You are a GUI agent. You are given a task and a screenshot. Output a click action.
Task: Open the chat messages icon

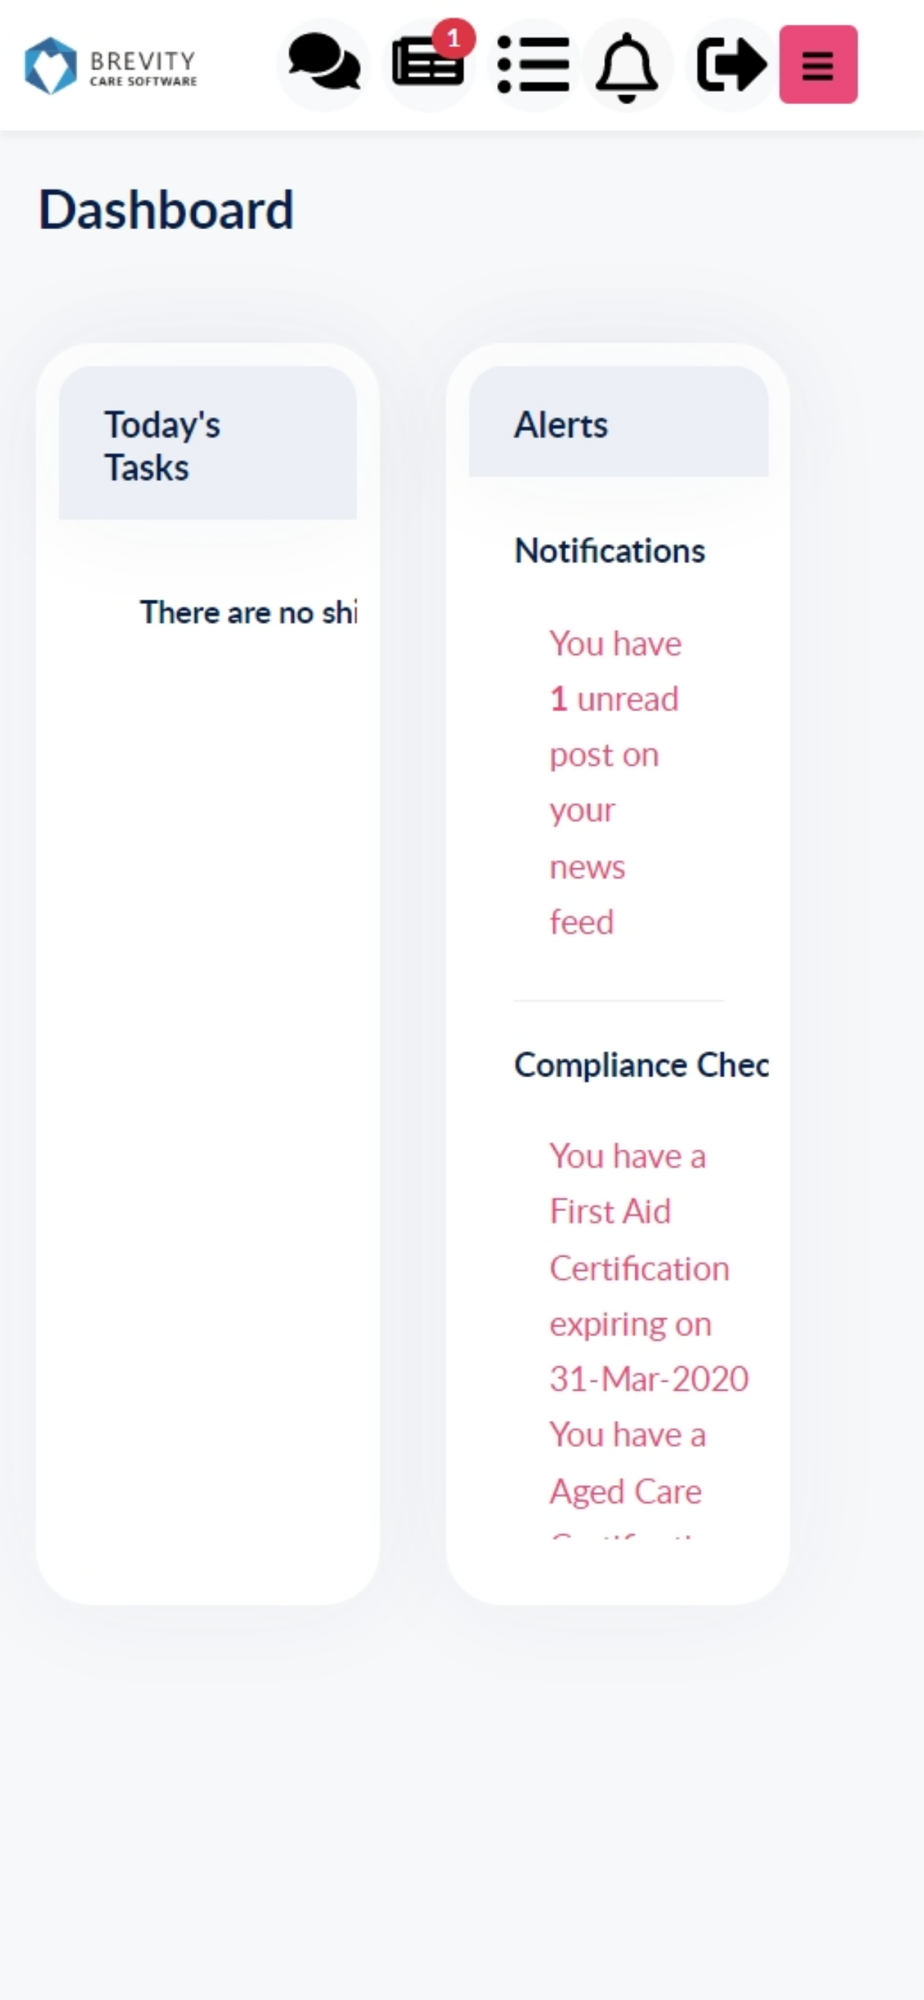point(324,65)
